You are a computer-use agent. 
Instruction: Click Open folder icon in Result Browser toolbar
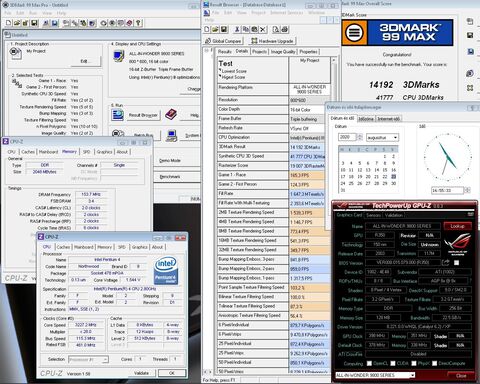(215, 29)
